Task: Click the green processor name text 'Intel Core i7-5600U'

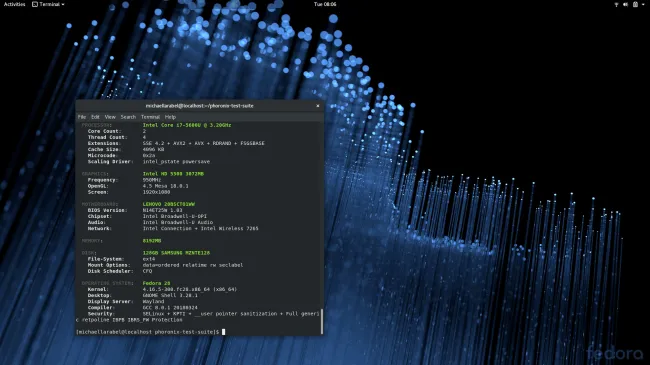Action: tap(171, 125)
